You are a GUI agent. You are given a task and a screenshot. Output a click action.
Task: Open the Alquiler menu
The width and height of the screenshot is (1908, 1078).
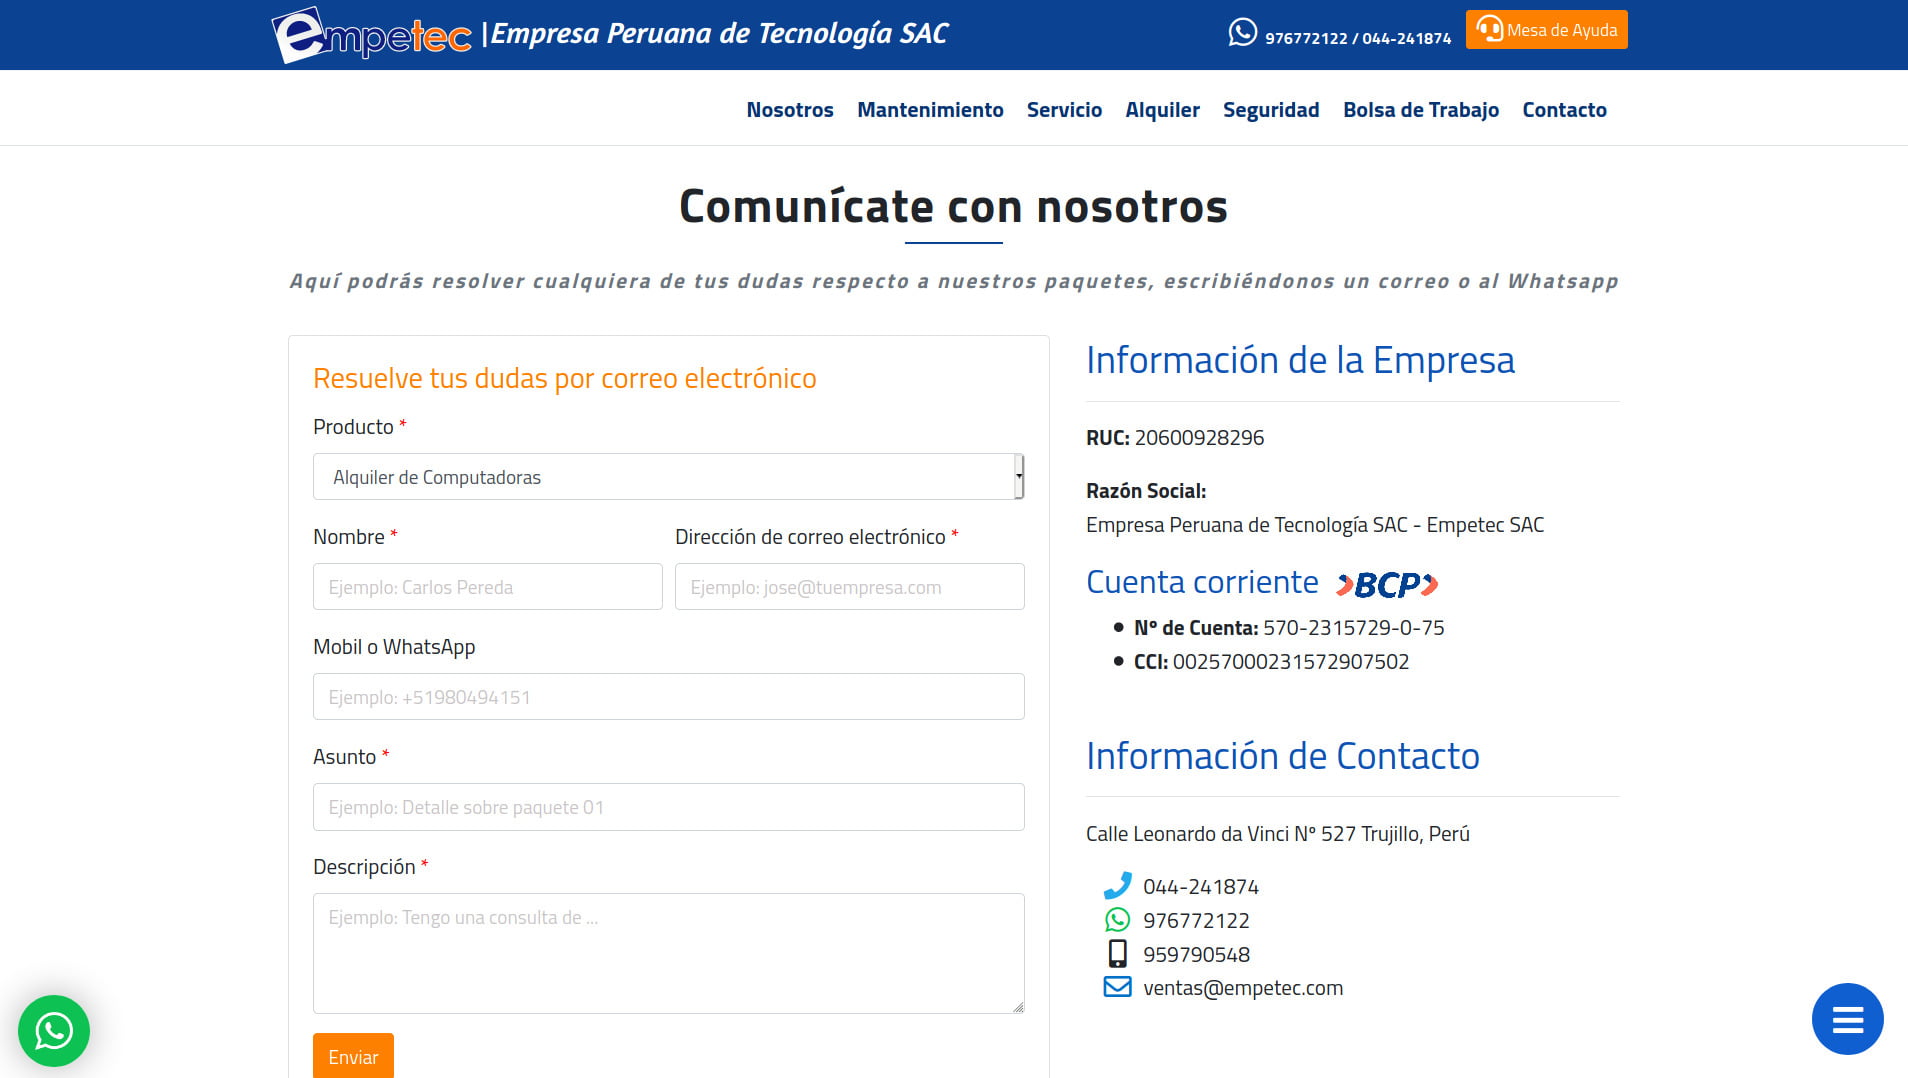pyautogui.click(x=1162, y=110)
